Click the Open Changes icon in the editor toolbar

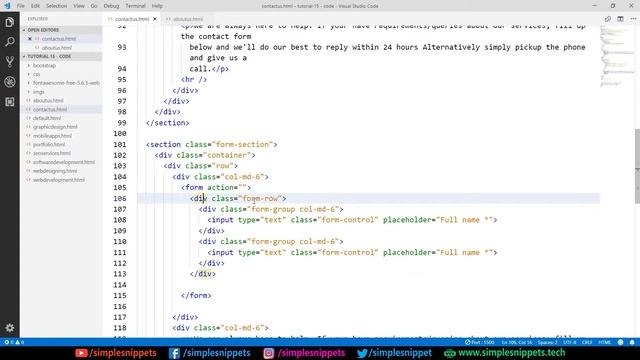pyautogui.click(x=608, y=19)
